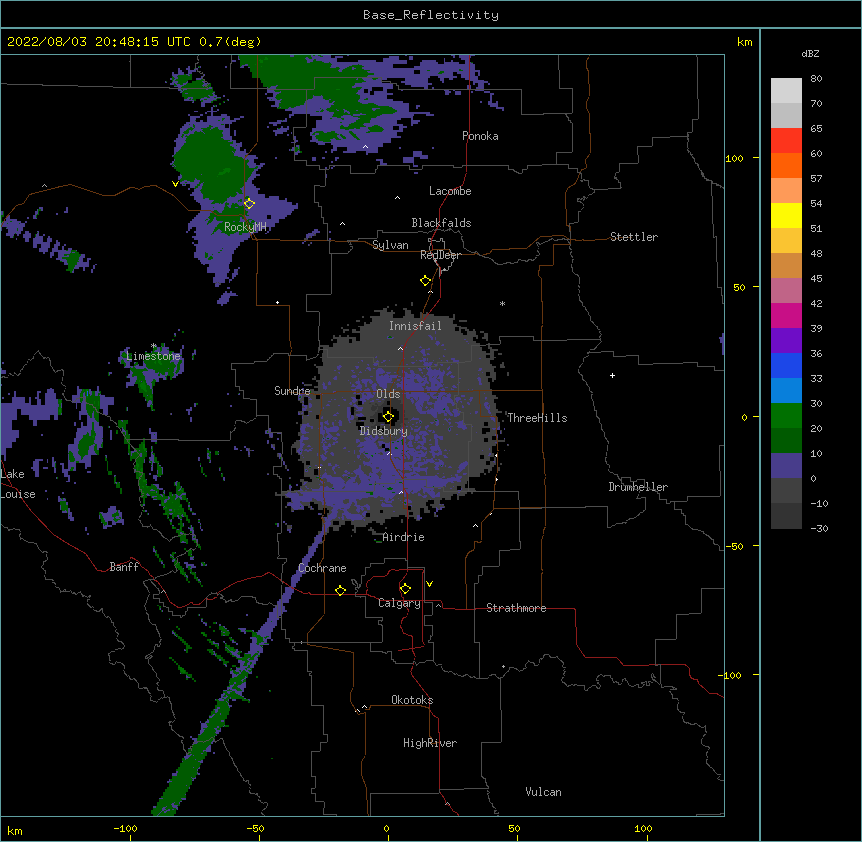Image resolution: width=862 pixels, height=842 pixels.
Task: Click the Drumheller label
Action: pyautogui.click(x=638, y=487)
